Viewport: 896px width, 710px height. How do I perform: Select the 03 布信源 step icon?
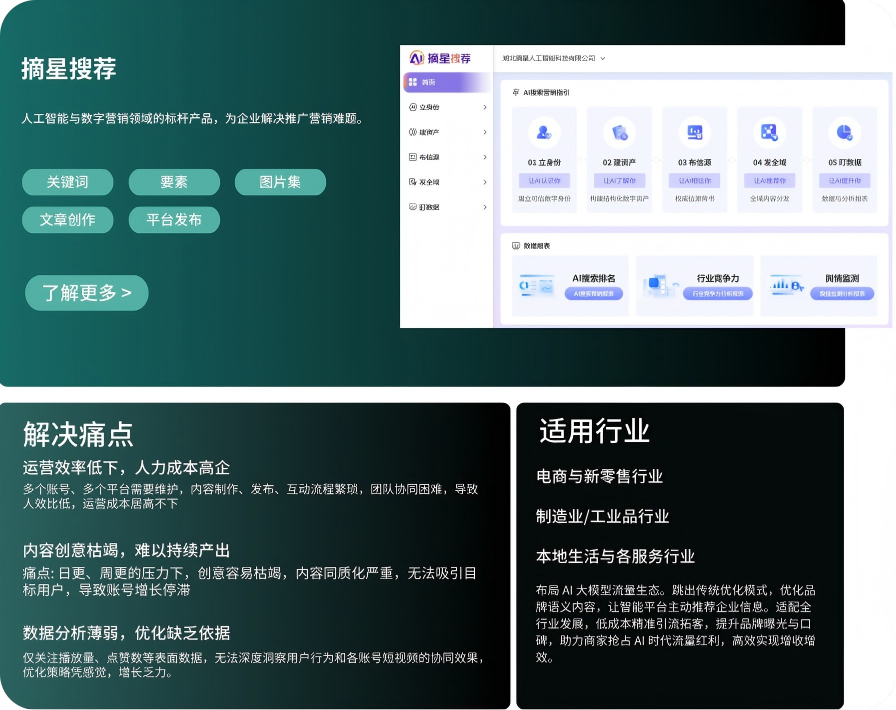coord(694,133)
